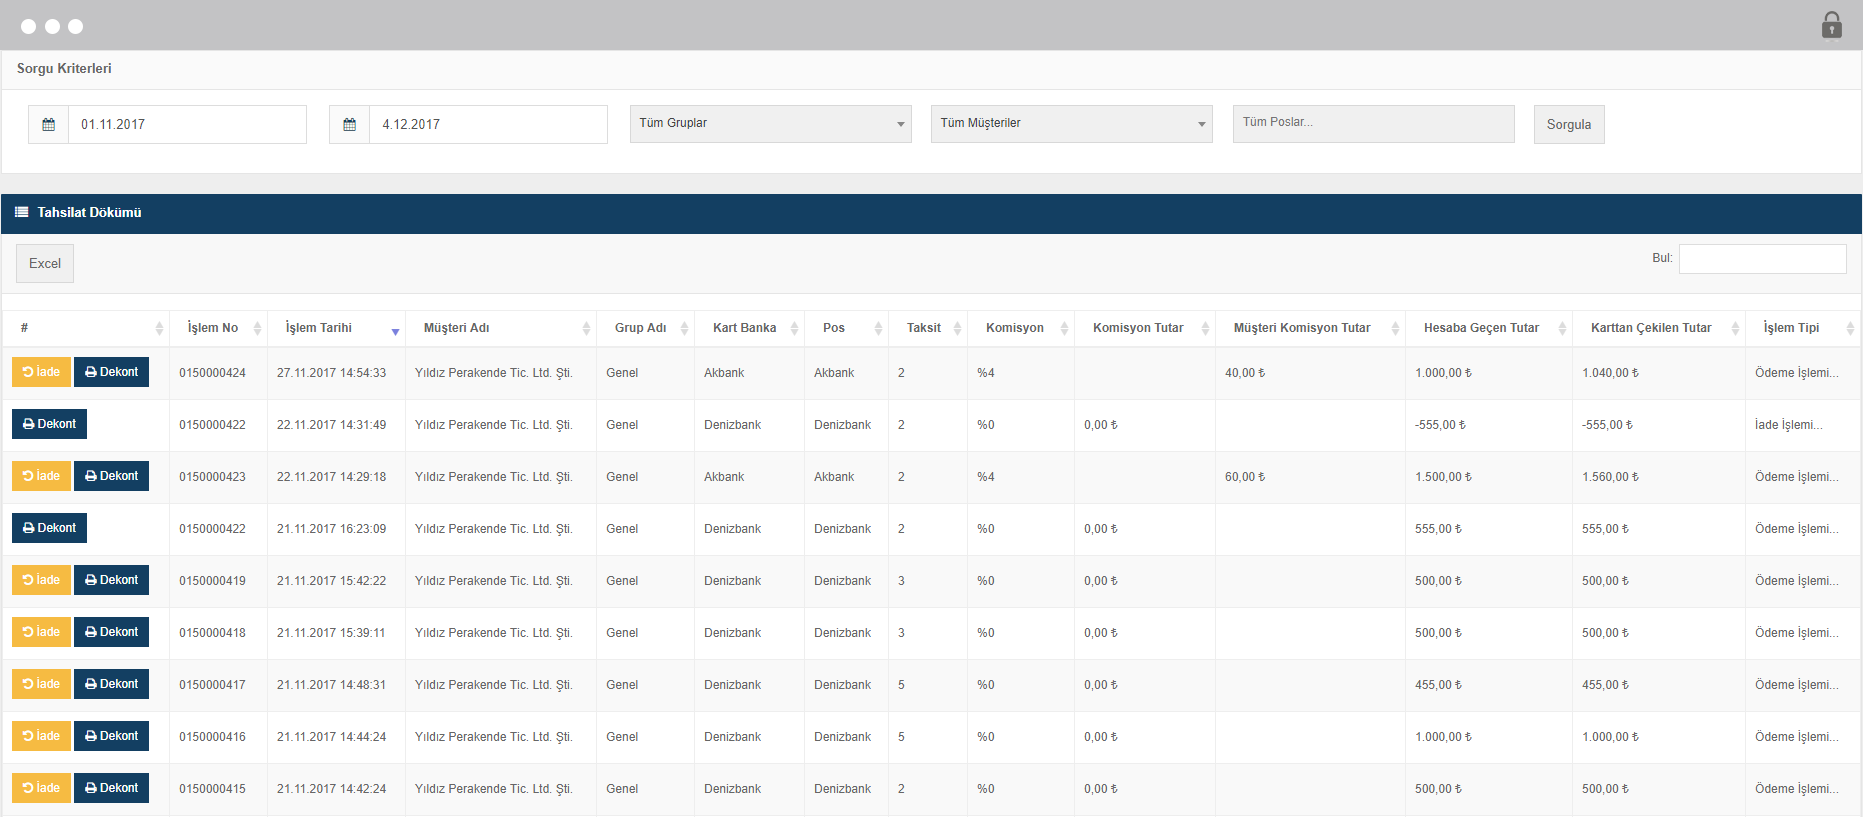The width and height of the screenshot is (1863, 817).
Task: Click the Tahsilat Dökümü list icon
Action: [21, 212]
